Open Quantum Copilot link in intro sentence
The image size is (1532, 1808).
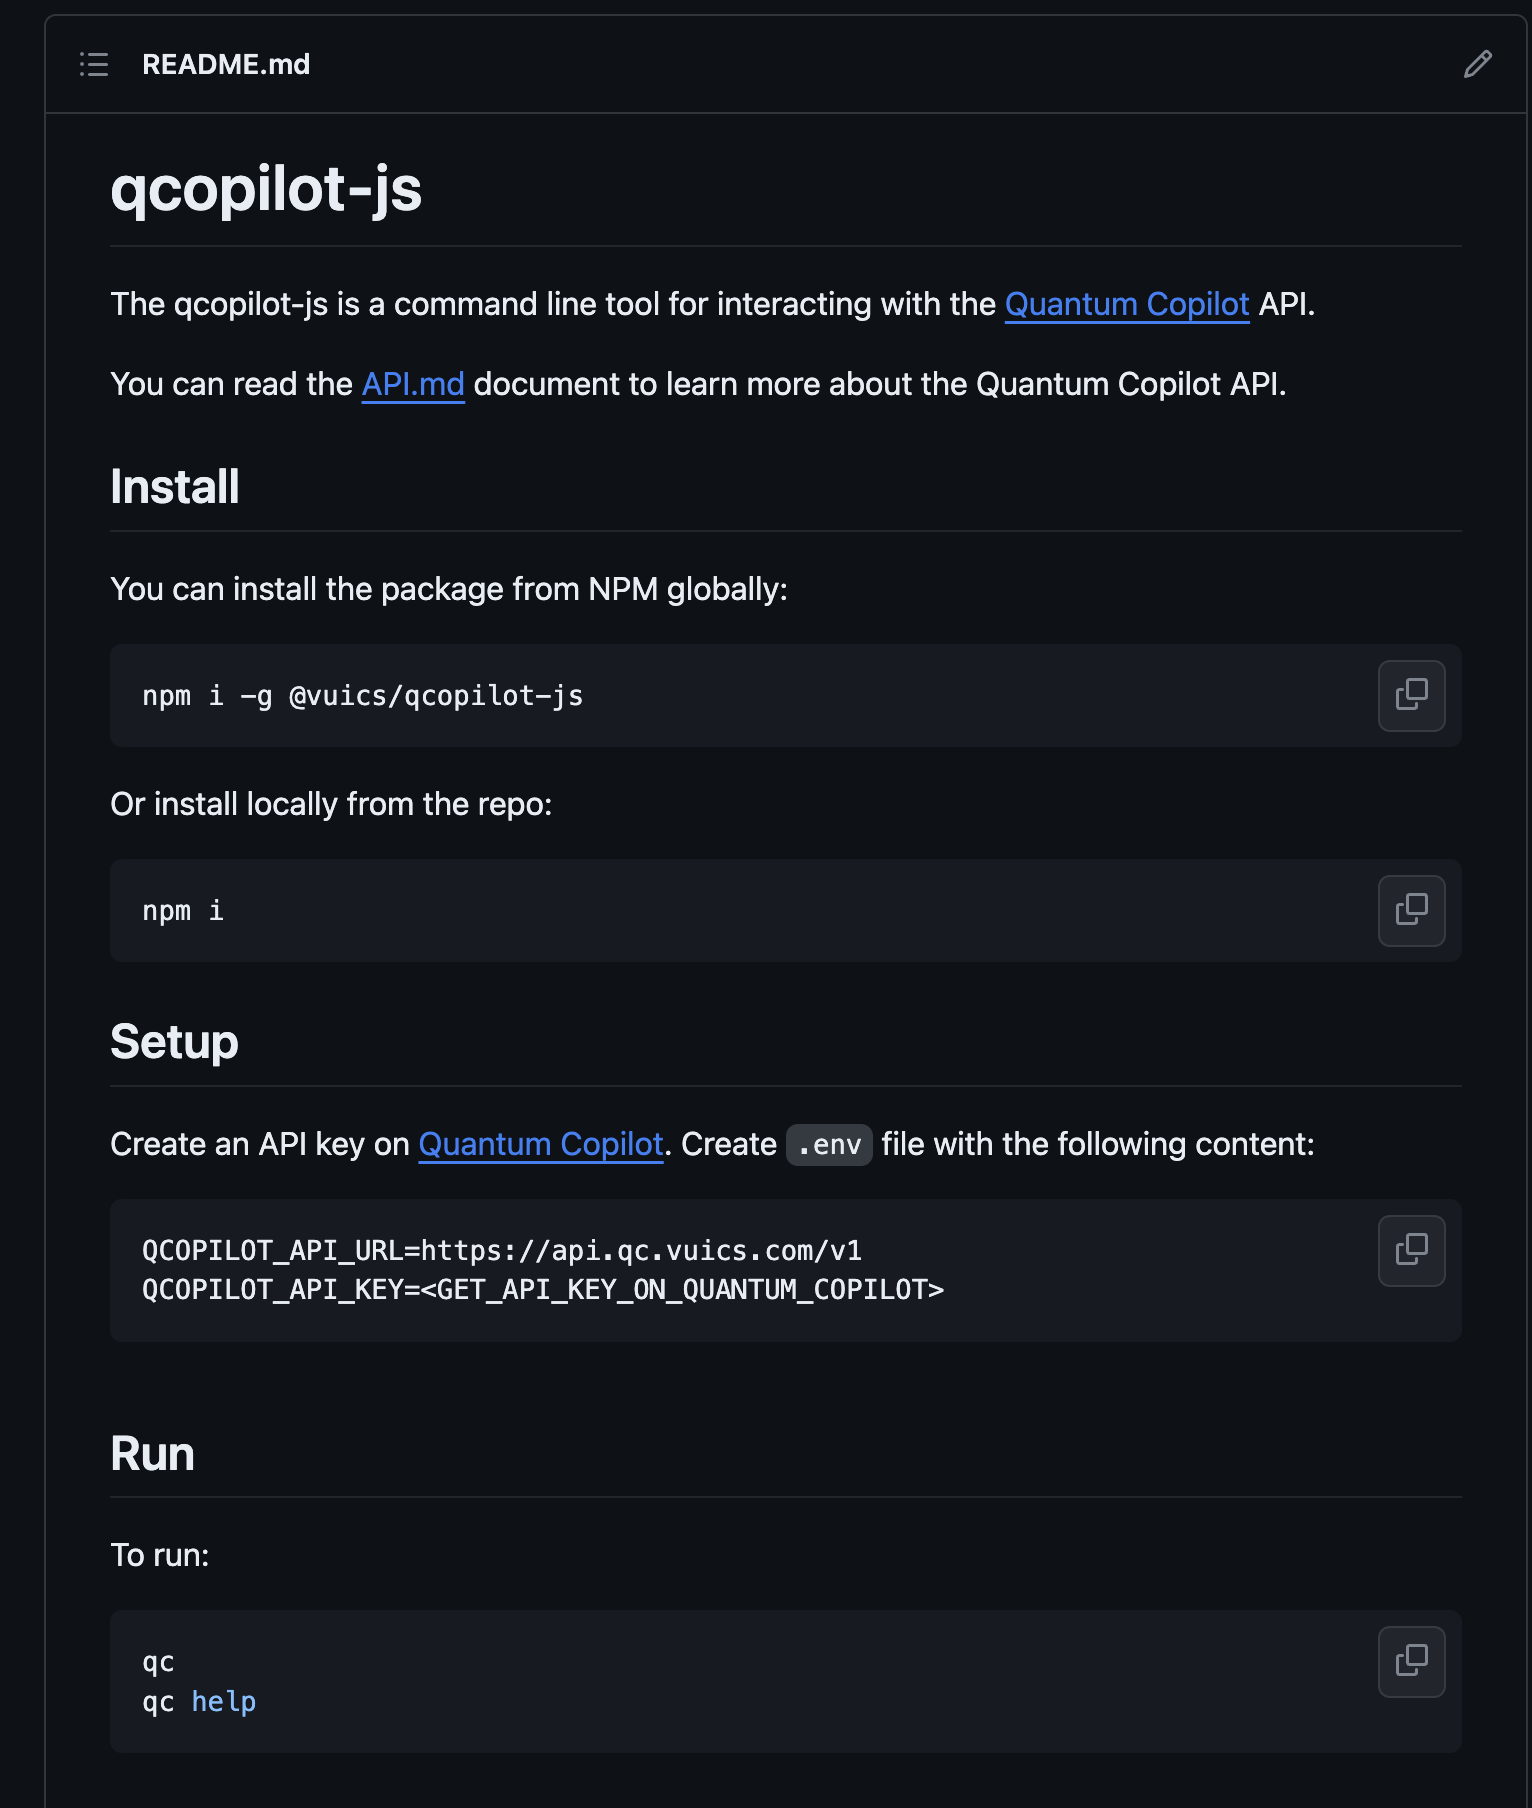click(1127, 304)
